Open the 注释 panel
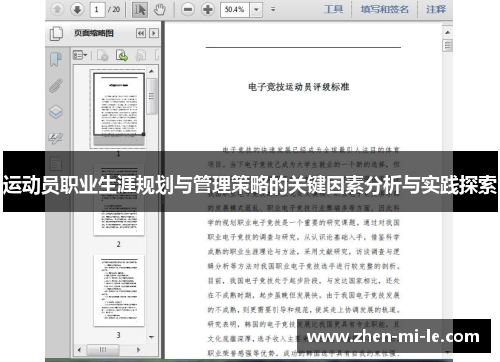The height and width of the screenshot is (362, 500). tap(436, 9)
